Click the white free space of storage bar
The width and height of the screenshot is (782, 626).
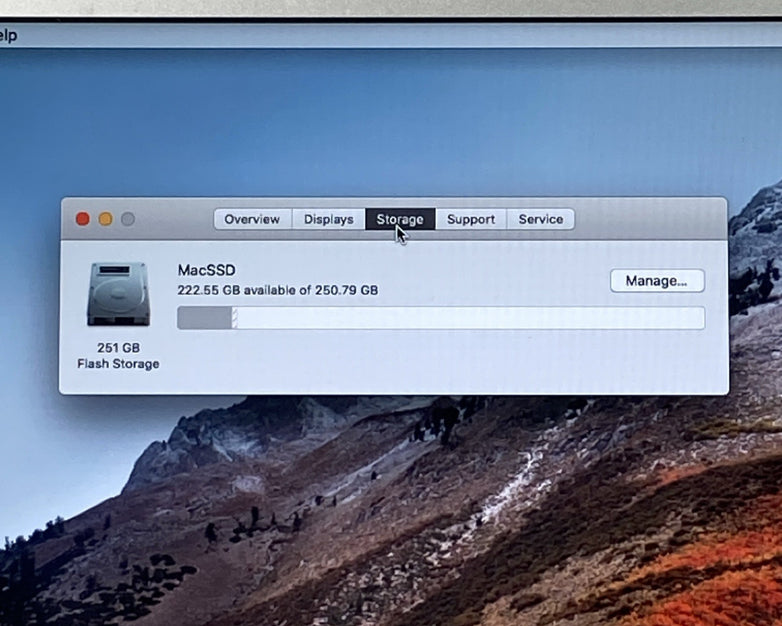pos(470,318)
